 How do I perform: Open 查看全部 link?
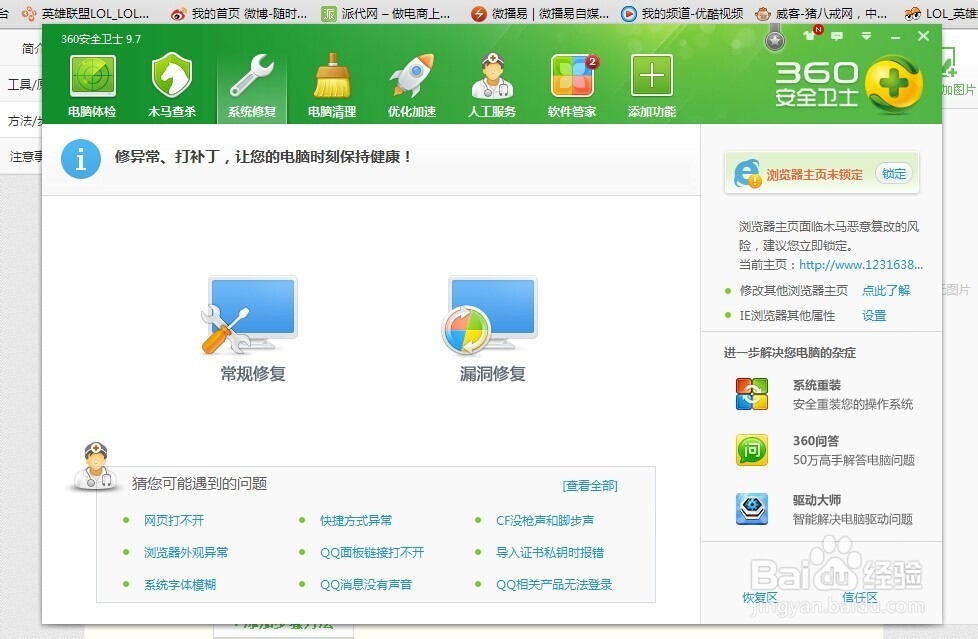[x=590, y=485]
